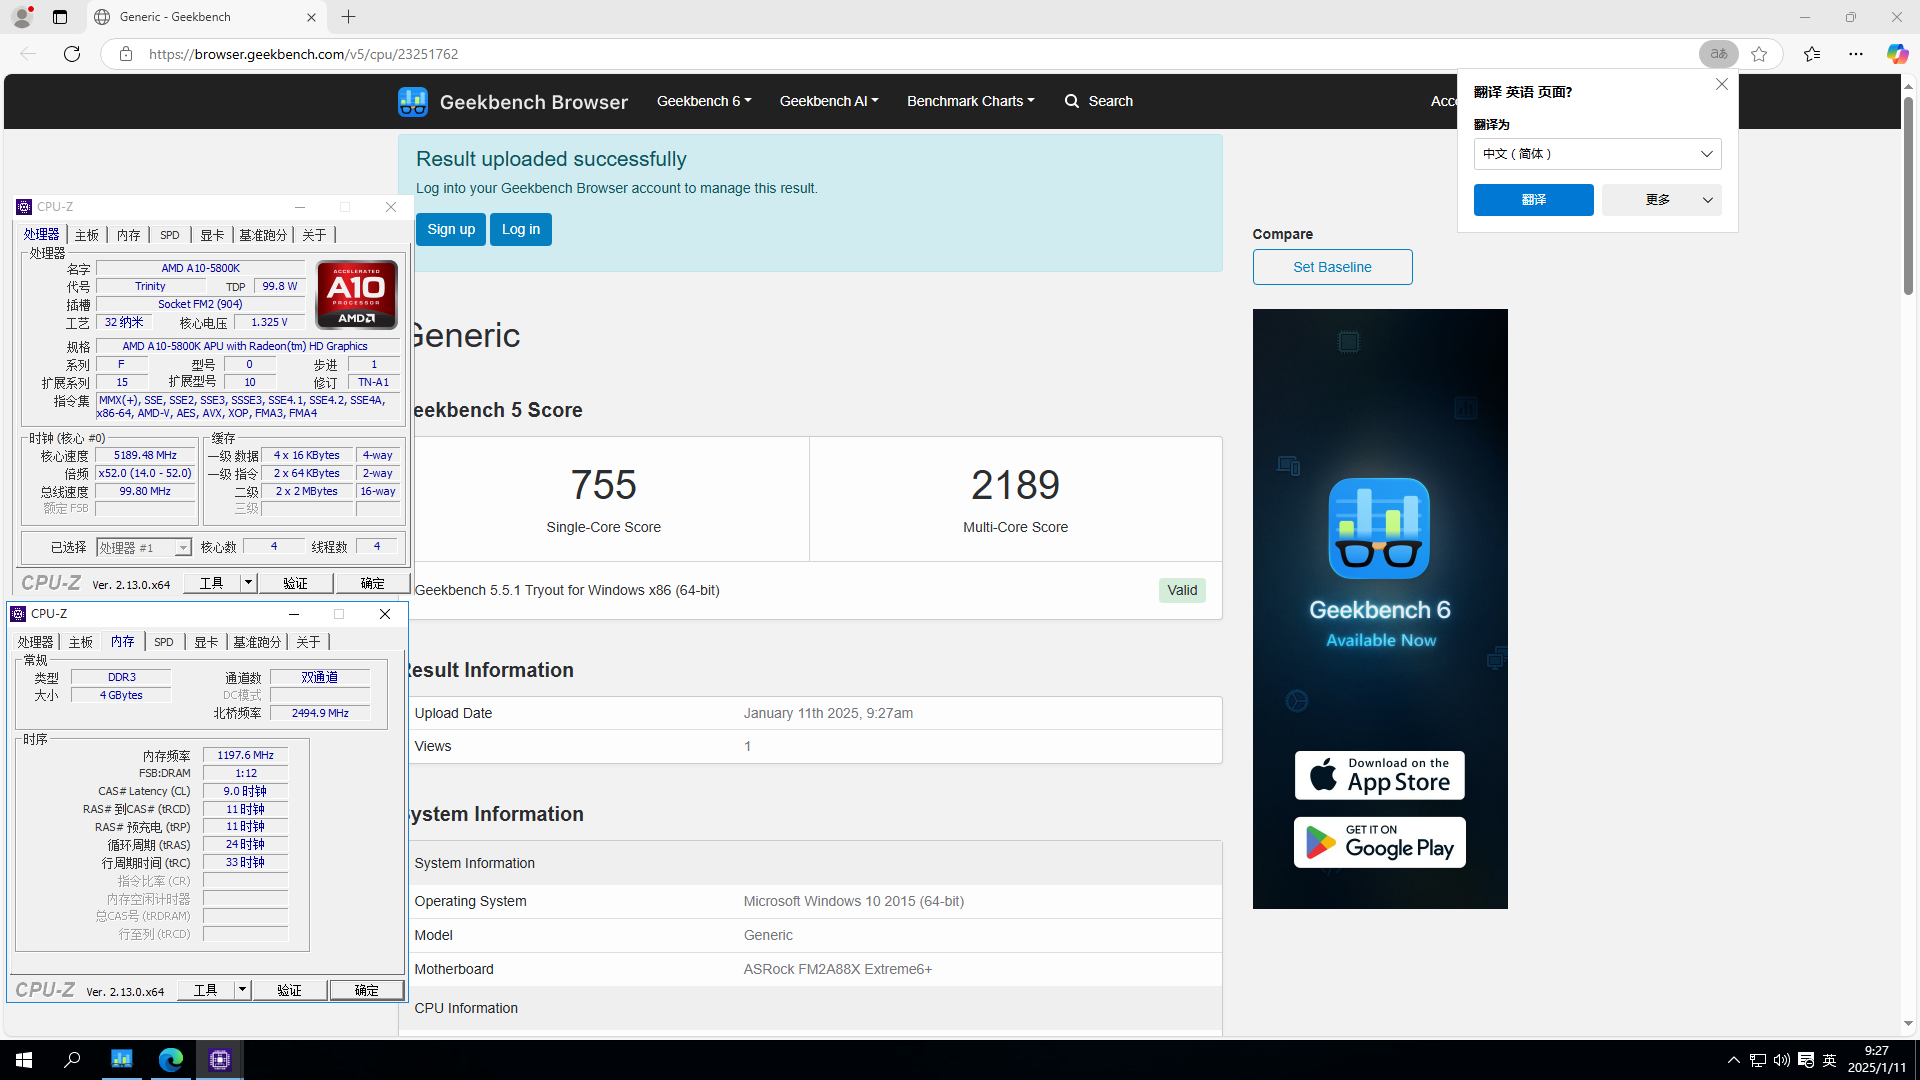Click the Geekbench Browser logo icon

[412, 101]
